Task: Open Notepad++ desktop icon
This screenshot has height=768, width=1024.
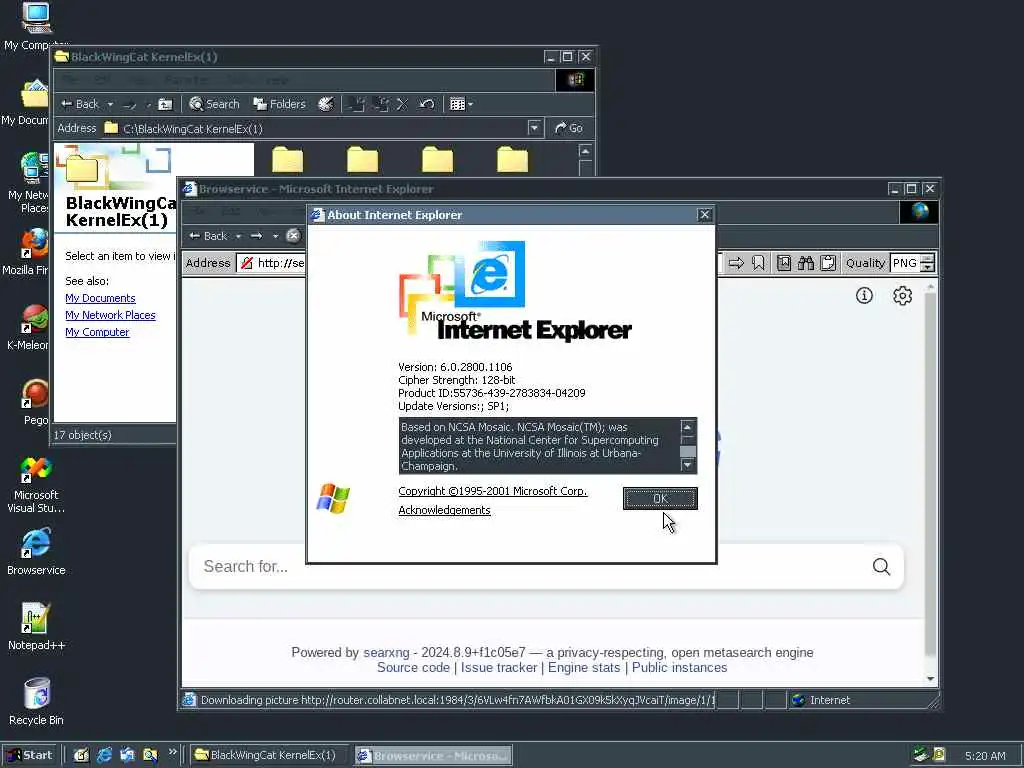Action: [36, 626]
